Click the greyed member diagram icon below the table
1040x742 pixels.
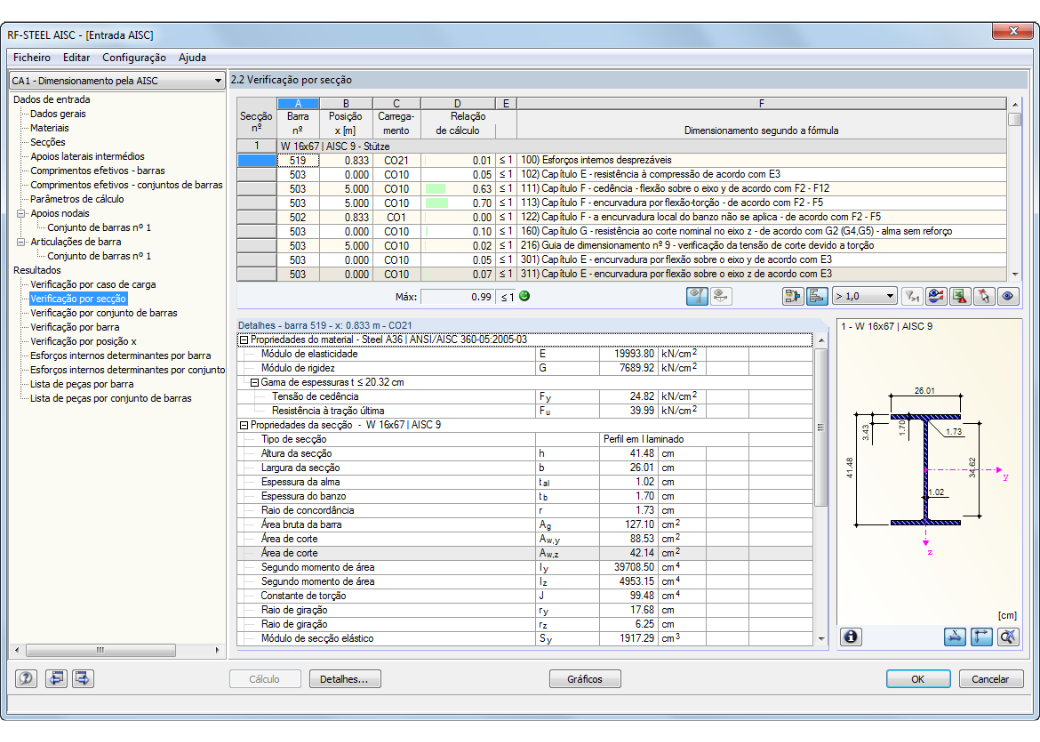click(720, 296)
